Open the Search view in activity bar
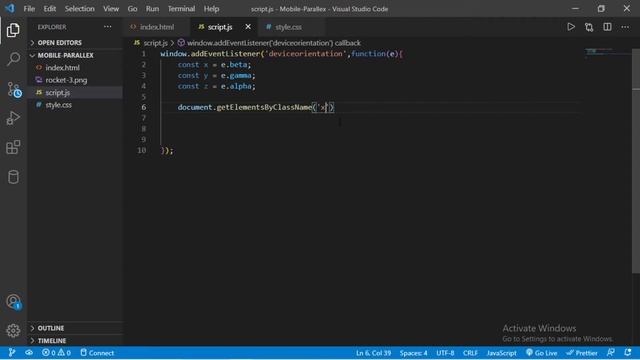Image resolution: width=640 pixels, height=360 pixels. pyautogui.click(x=13, y=59)
